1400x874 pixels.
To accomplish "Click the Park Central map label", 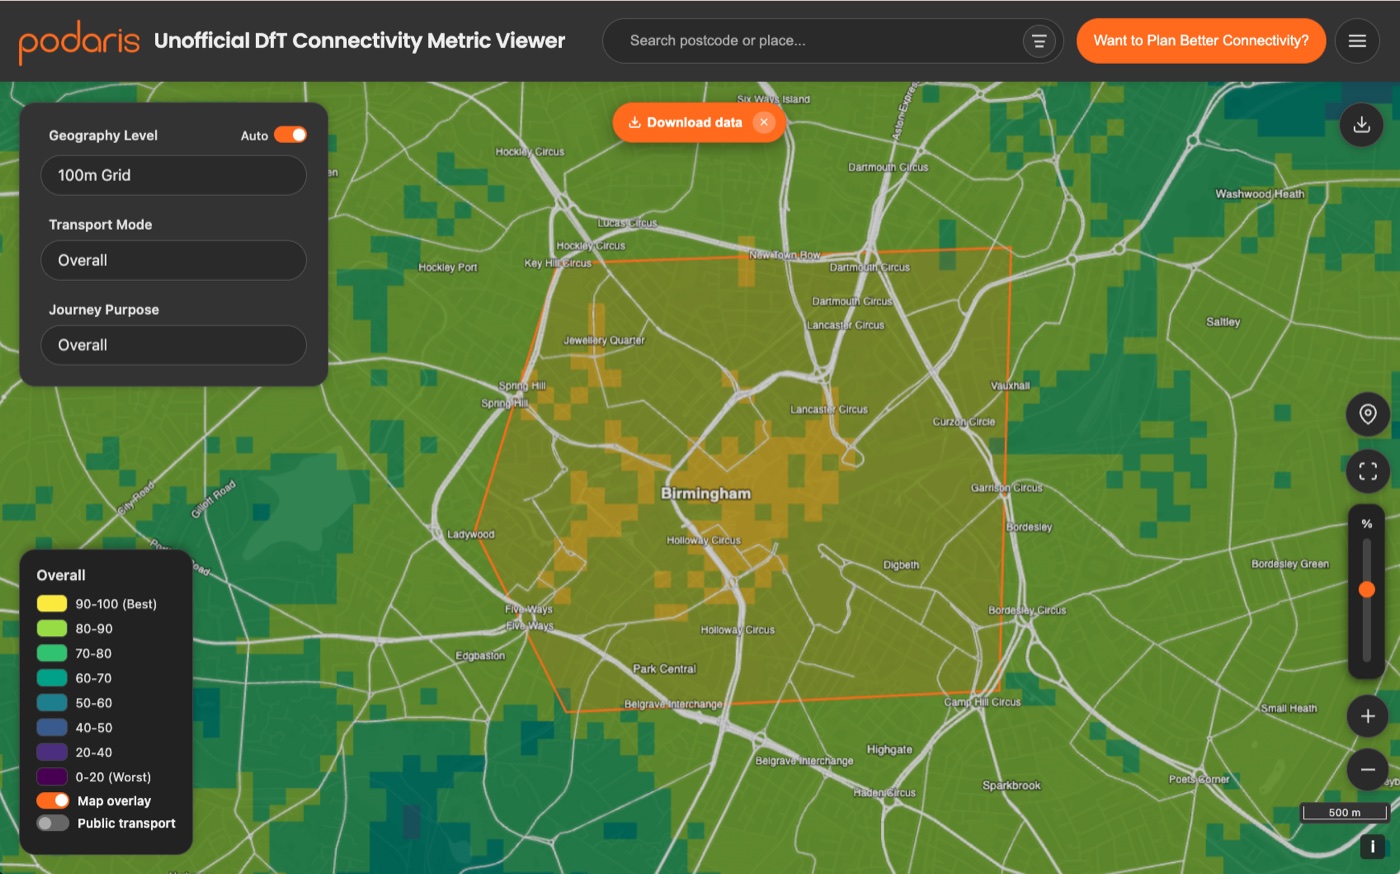I will pos(665,669).
